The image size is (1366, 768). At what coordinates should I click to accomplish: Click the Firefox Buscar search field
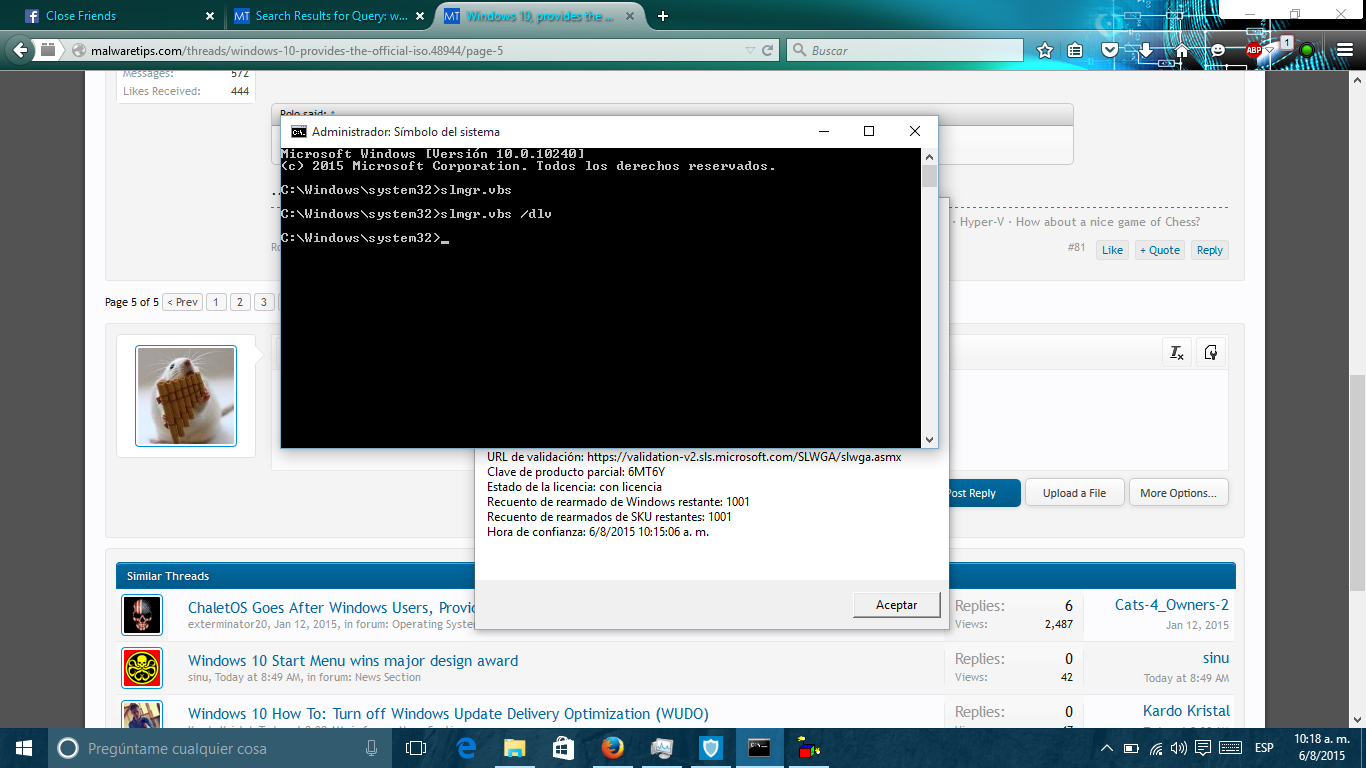point(905,50)
